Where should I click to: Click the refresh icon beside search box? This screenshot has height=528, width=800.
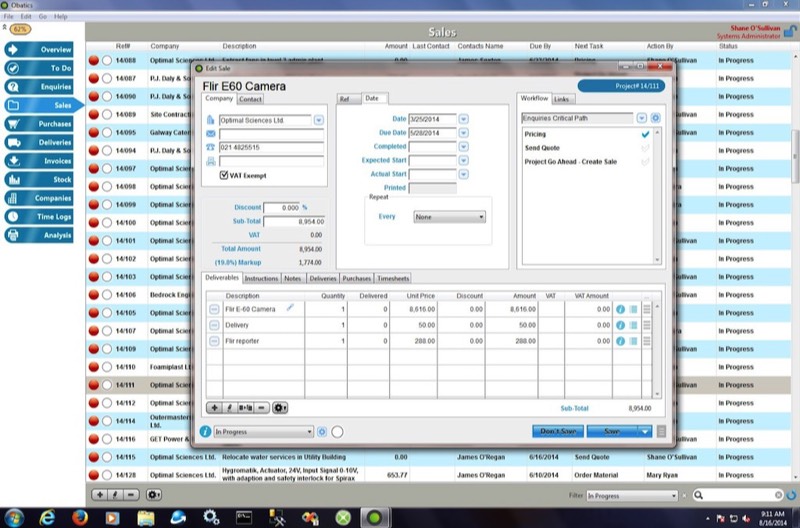pyautogui.click(x=791, y=495)
